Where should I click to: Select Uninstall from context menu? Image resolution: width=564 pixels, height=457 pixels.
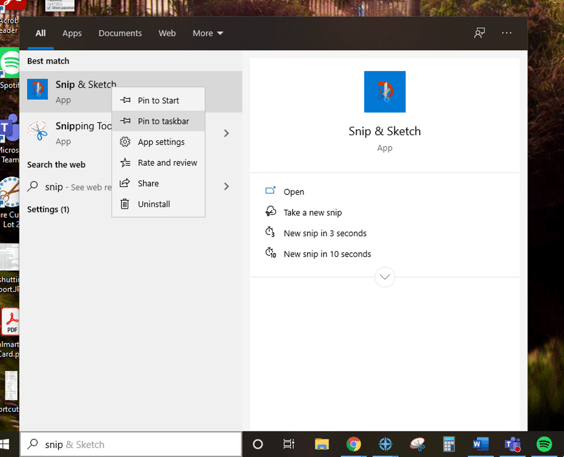[158, 204]
